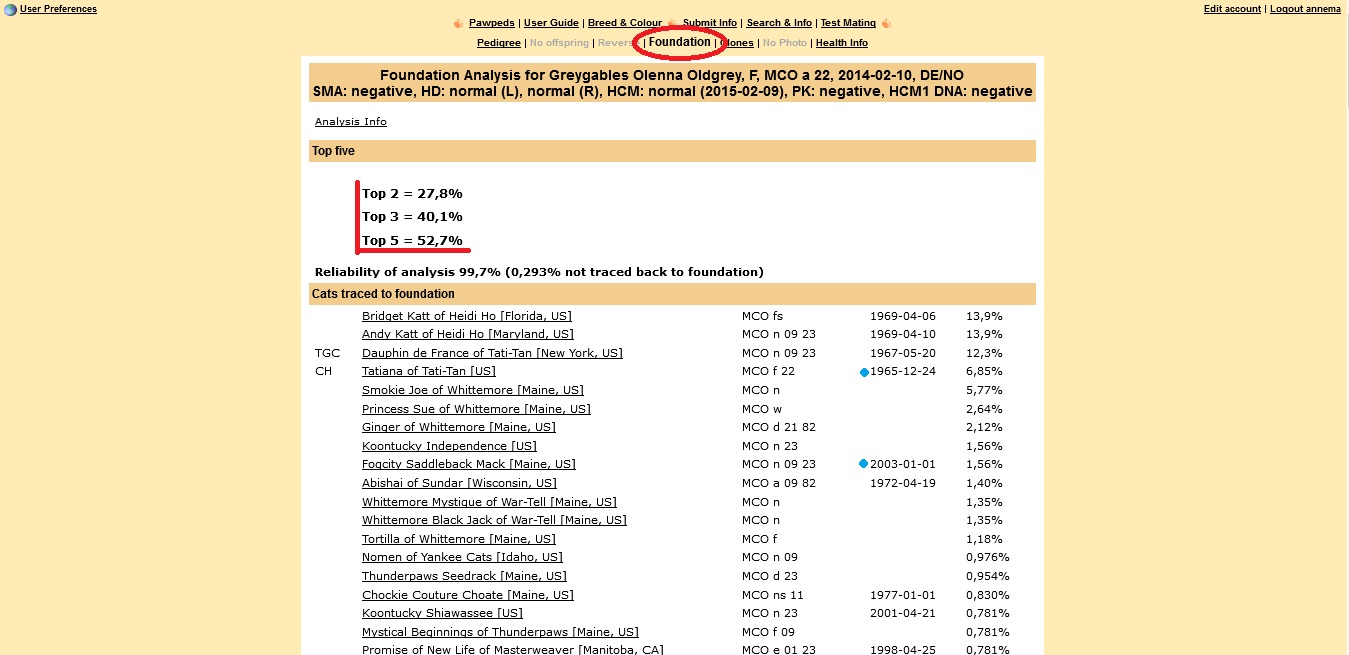Click the Reliability of analysis 99,7% line
Image resolution: width=1349 pixels, height=655 pixels.
point(539,272)
